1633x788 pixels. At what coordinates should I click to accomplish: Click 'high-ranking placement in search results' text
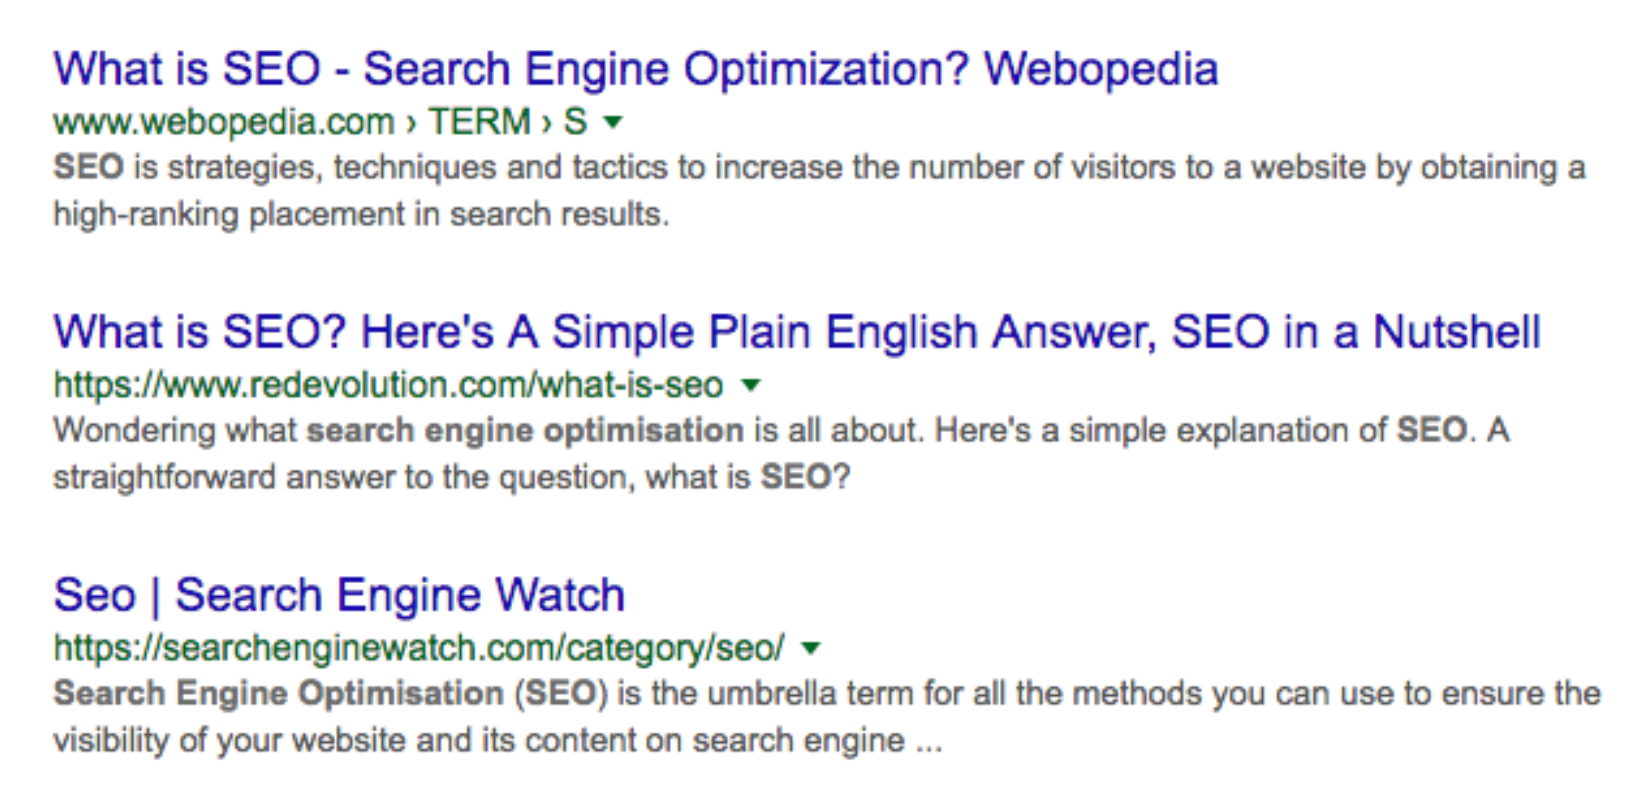(360, 214)
